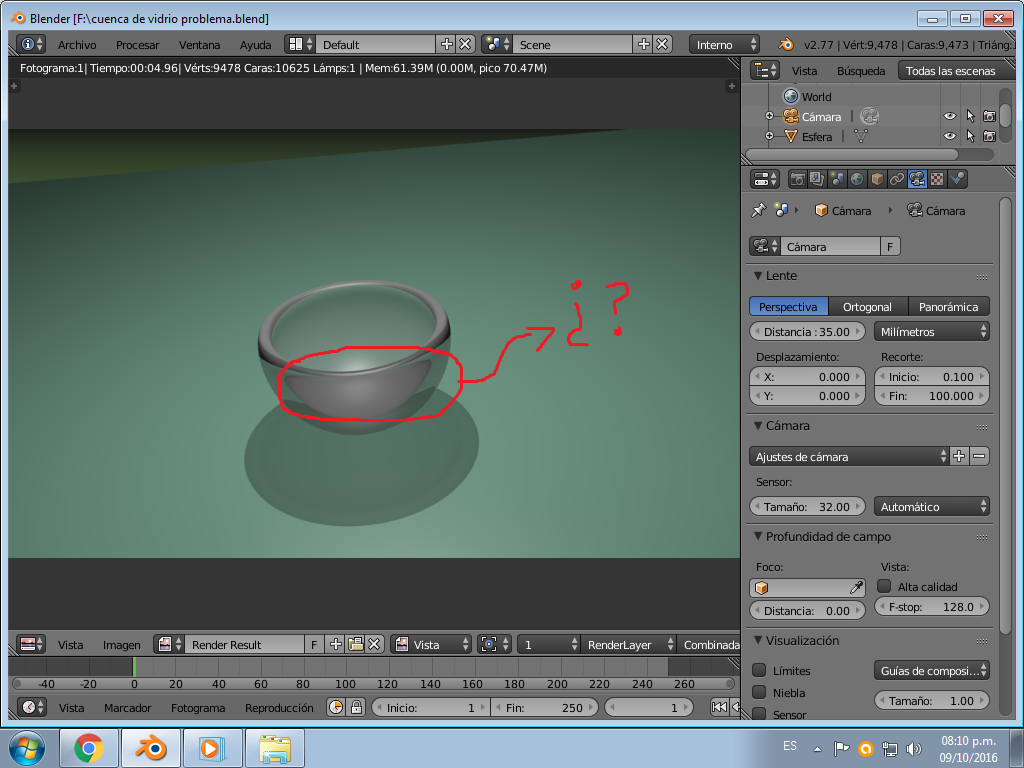Open the Render properties tab icon
This screenshot has height=768, width=1024.
pos(798,179)
